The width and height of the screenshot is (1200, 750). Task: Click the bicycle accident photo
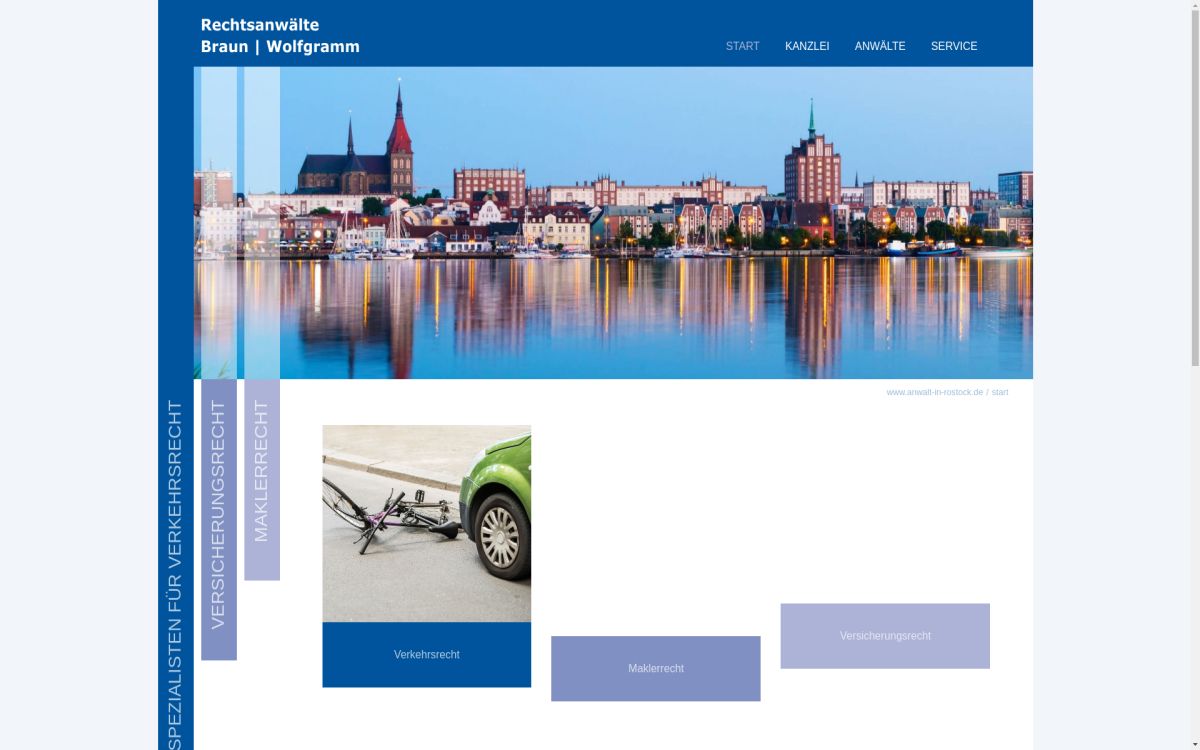pyautogui.click(x=427, y=522)
